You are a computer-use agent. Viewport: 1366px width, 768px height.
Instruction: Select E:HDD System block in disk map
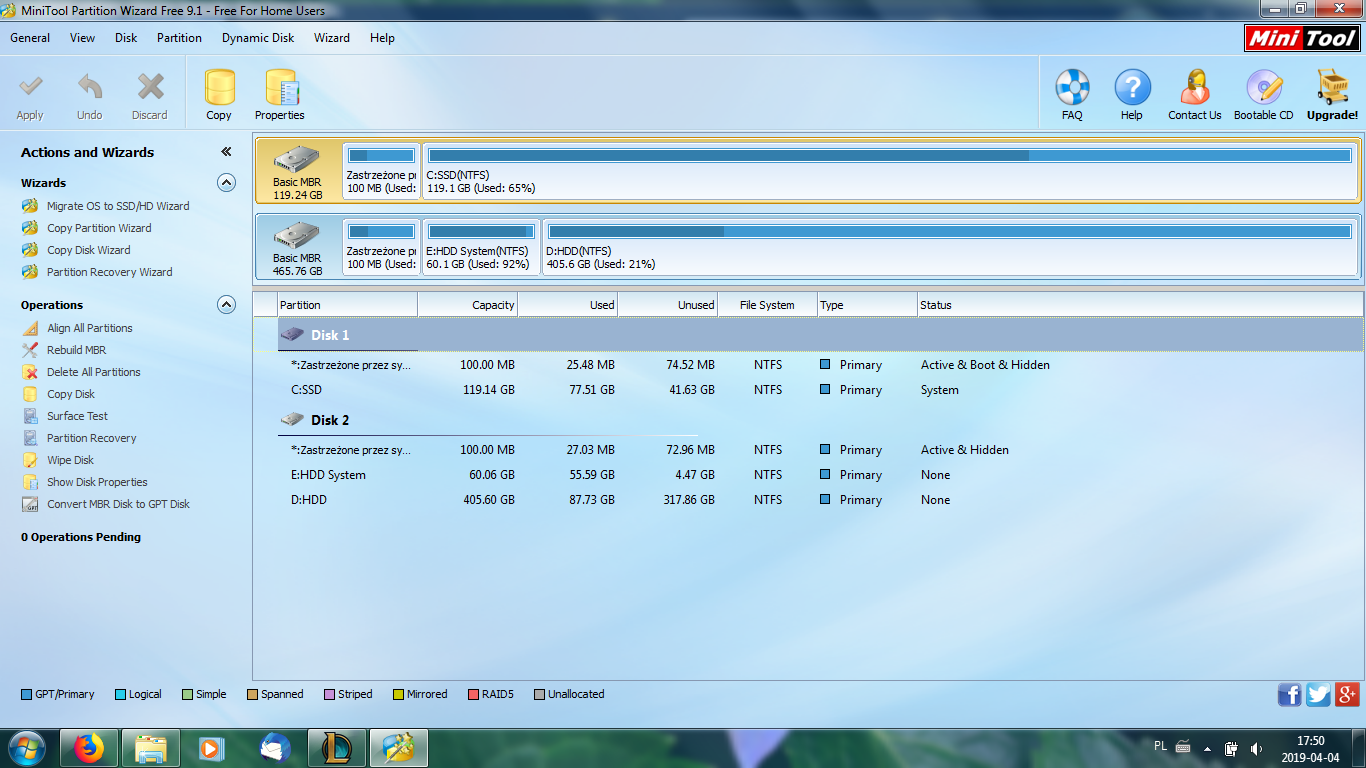(481, 246)
